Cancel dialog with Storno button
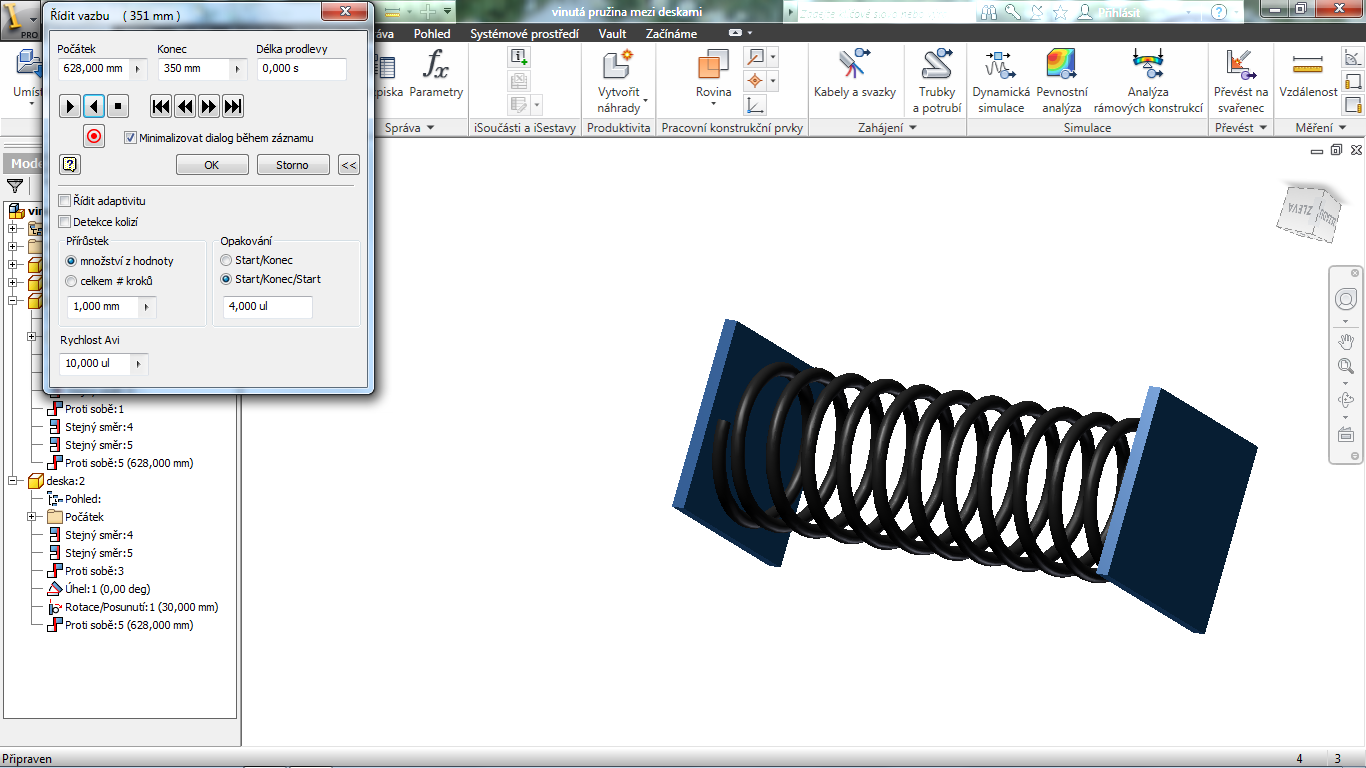The width and height of the screenshot is (1366, 768). 293,165
